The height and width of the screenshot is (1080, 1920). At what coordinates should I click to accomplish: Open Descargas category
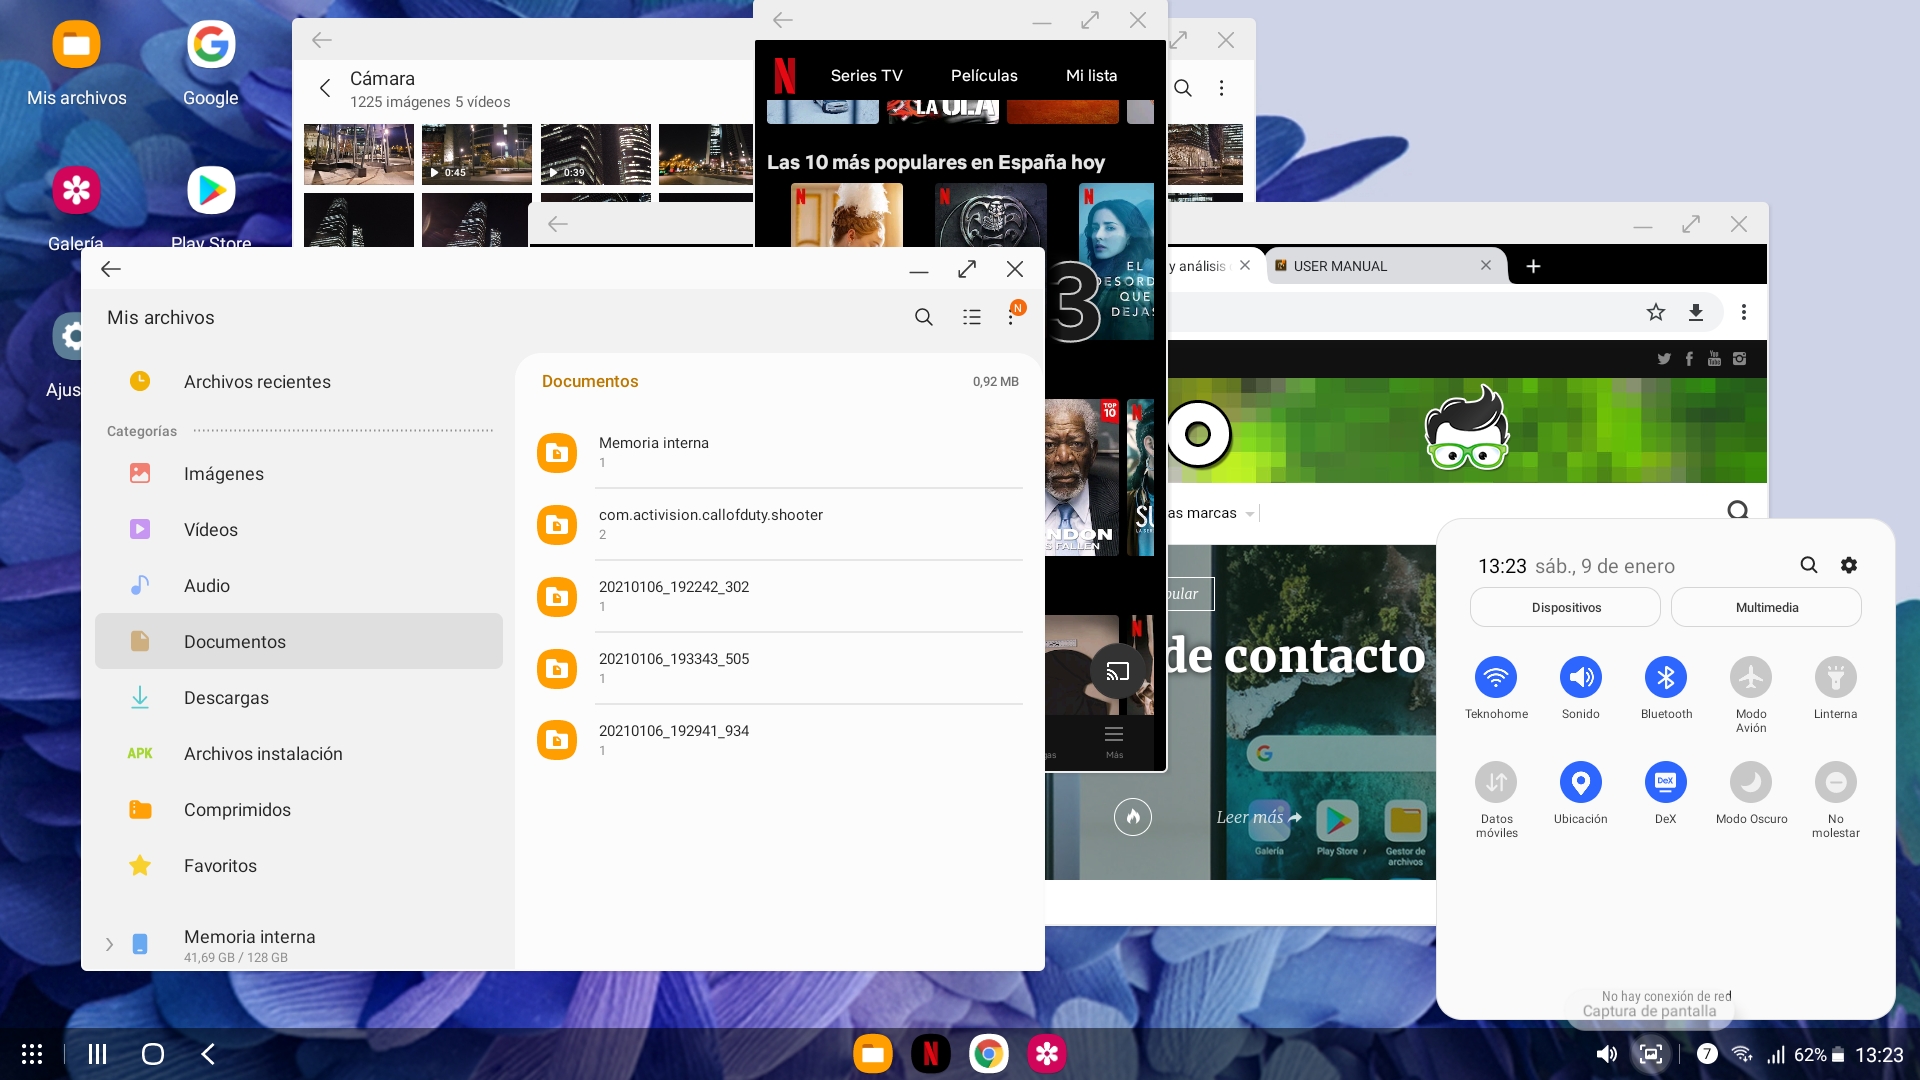(x=299, y=698)
